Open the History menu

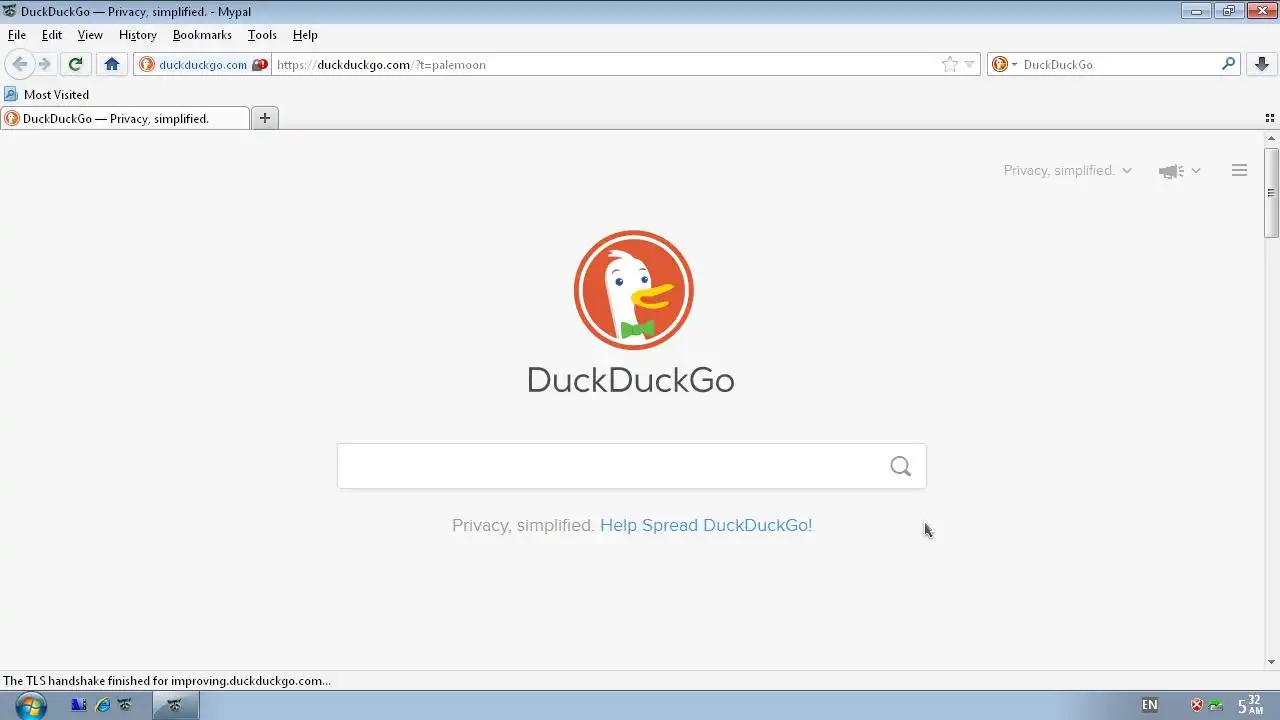click(x=138, y=35)
